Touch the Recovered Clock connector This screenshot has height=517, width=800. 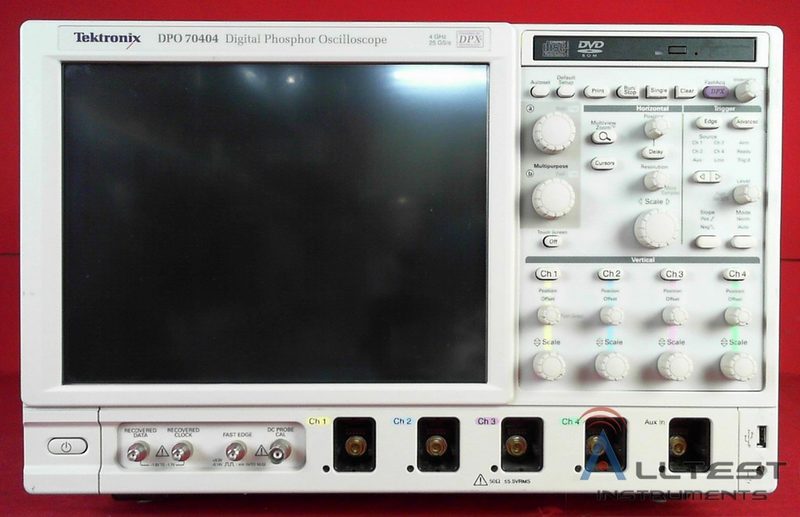coord(182,452)
